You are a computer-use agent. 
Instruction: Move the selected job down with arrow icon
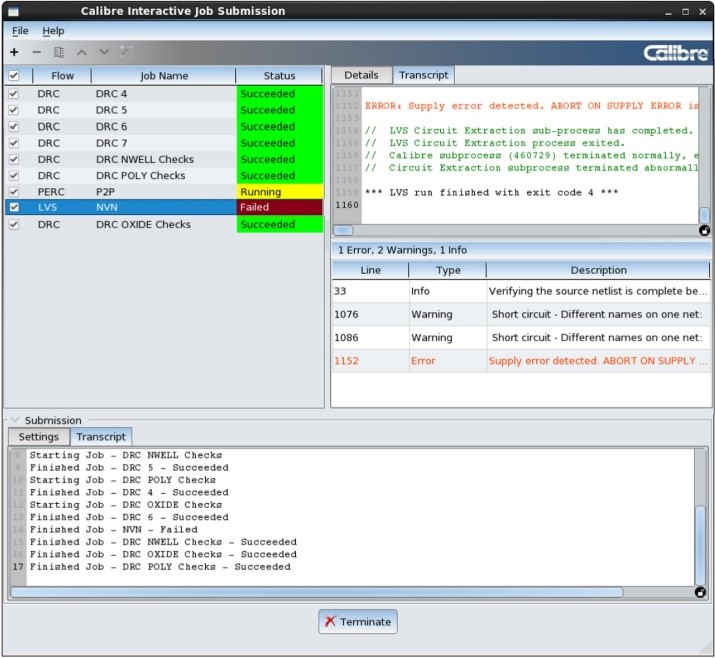click(x=104, y=52)
